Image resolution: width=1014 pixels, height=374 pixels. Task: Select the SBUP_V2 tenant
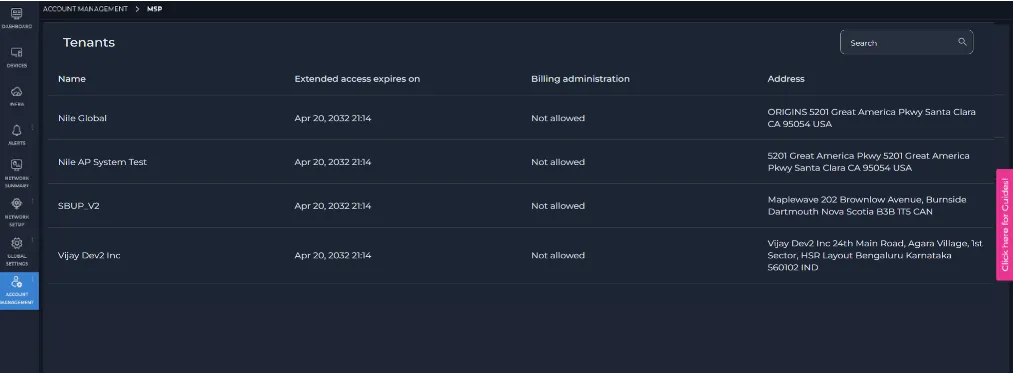pyautogui.click(x=79, y=206)
